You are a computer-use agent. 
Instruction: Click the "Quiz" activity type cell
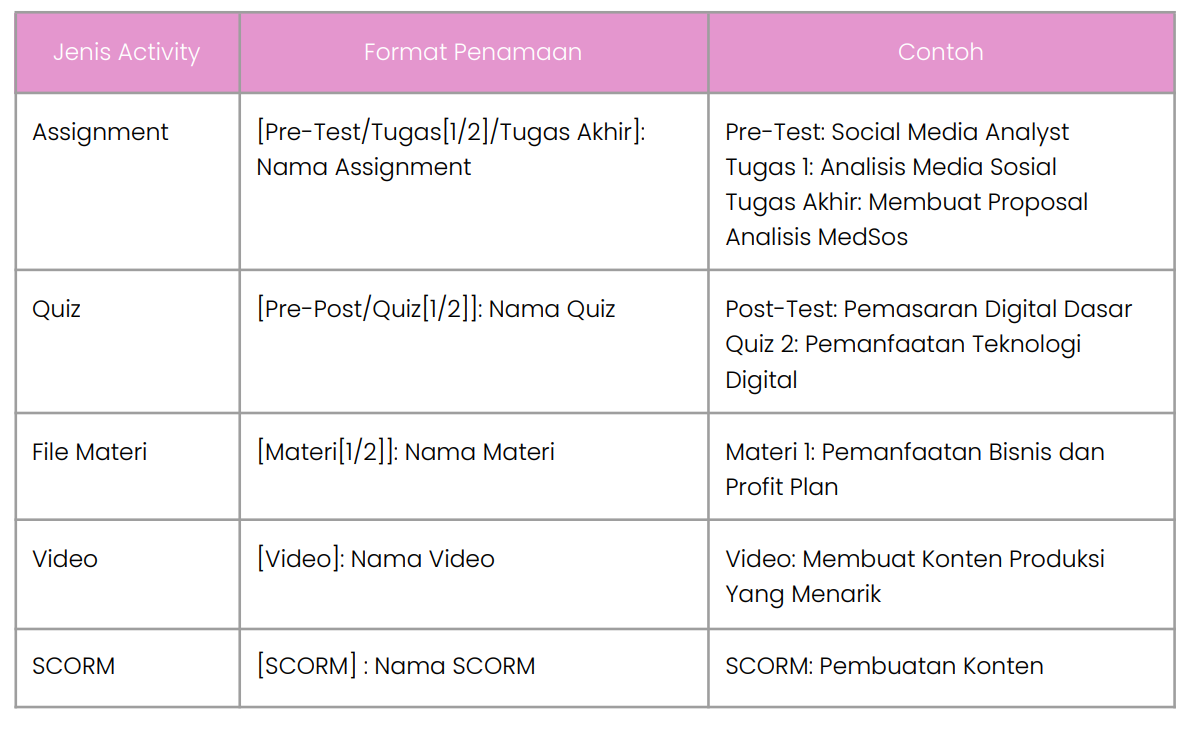coord(56,309)
